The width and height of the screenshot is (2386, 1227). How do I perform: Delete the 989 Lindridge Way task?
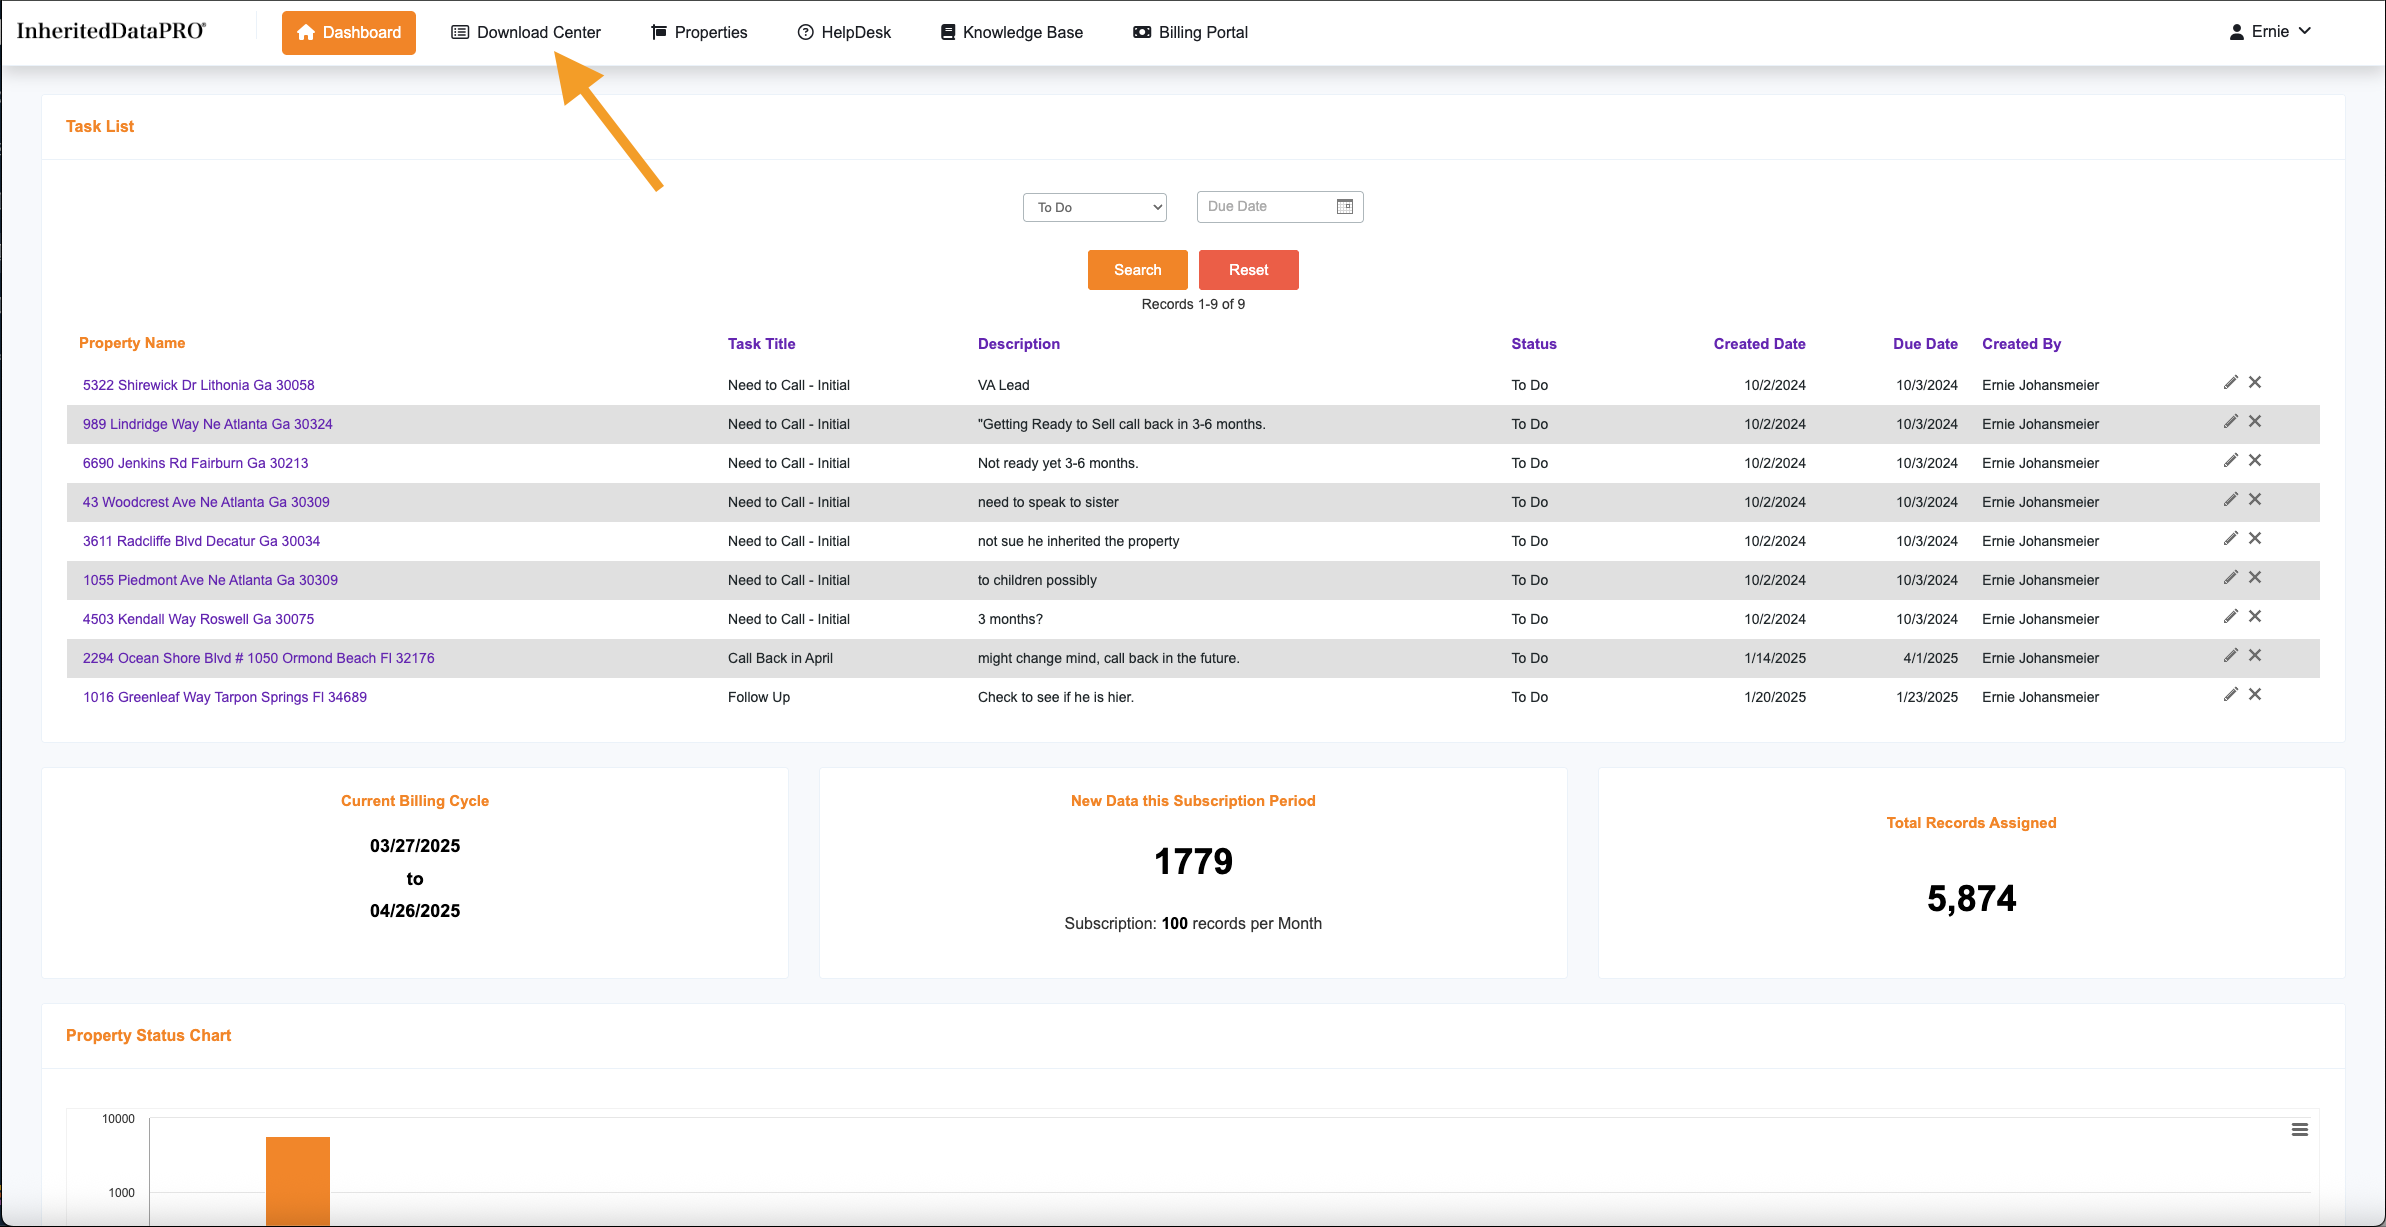point(2255,422)
